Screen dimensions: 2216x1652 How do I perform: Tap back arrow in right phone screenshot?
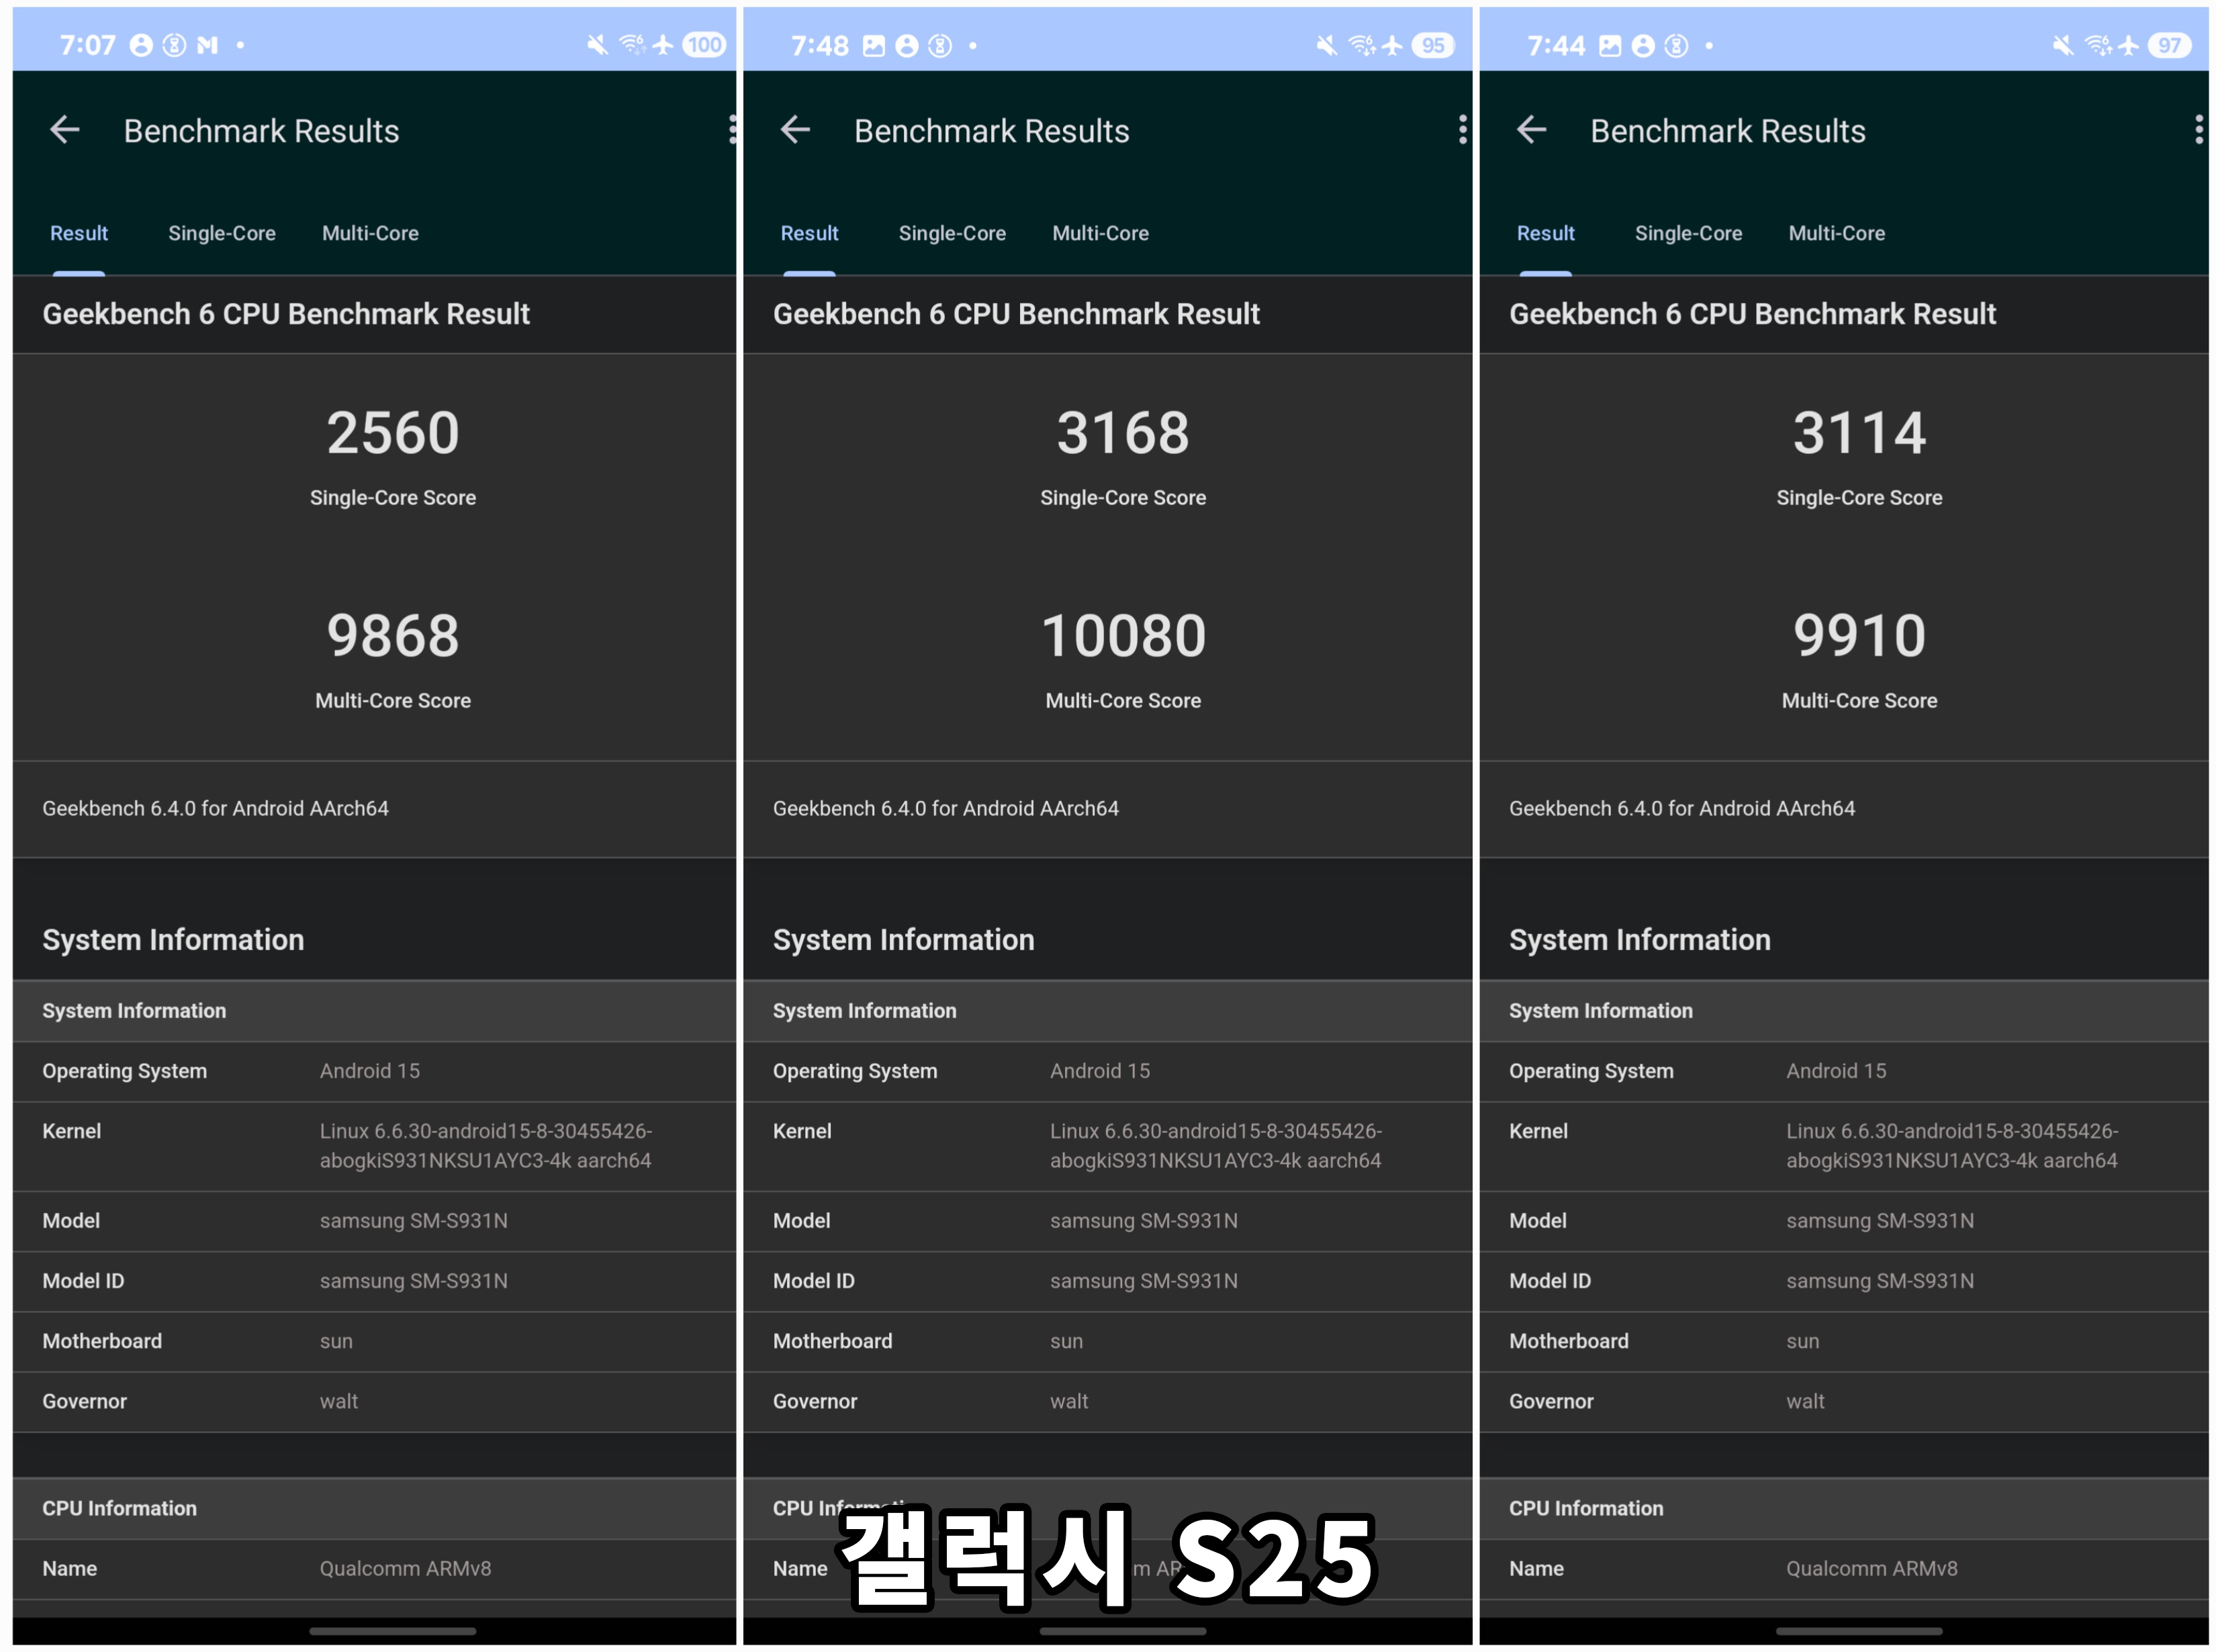click(x=1531, y=130)
